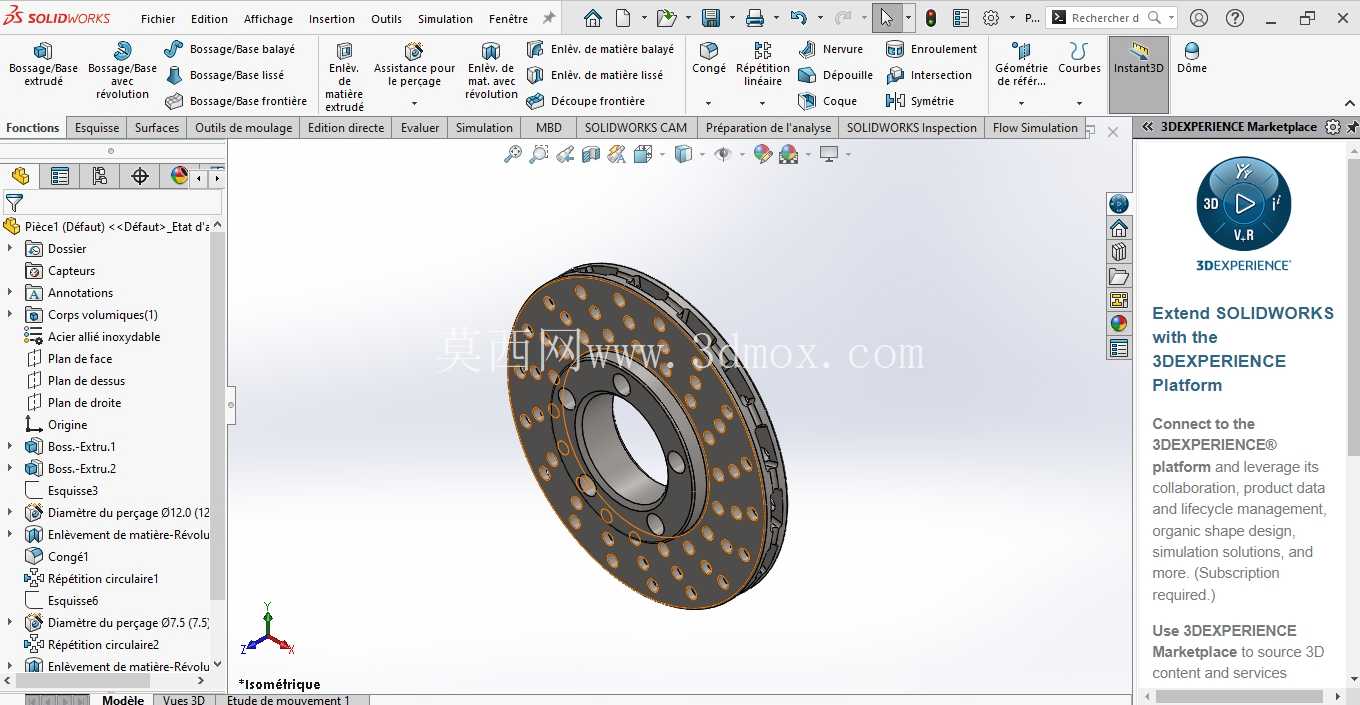Click the Rebuild traffic light icon
Image resolution: width=1360 pixels, height=705 pixels.
click(x=931, y=18)
